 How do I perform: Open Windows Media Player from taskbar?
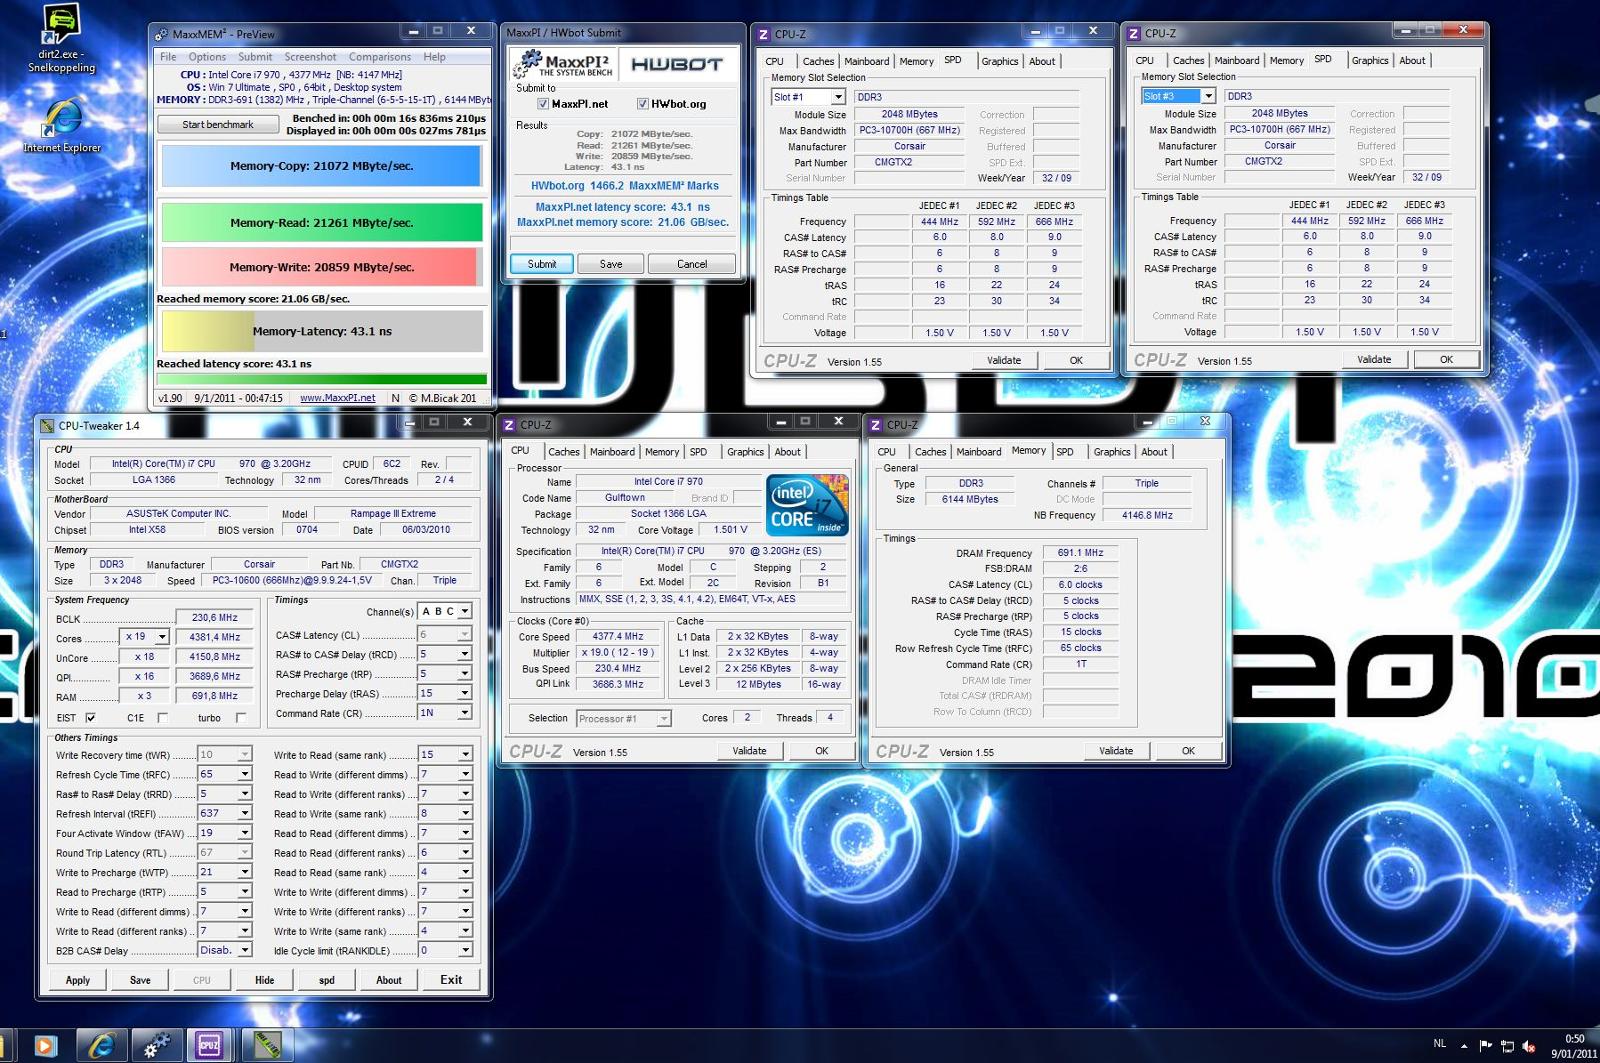[x=45, y=1046]
